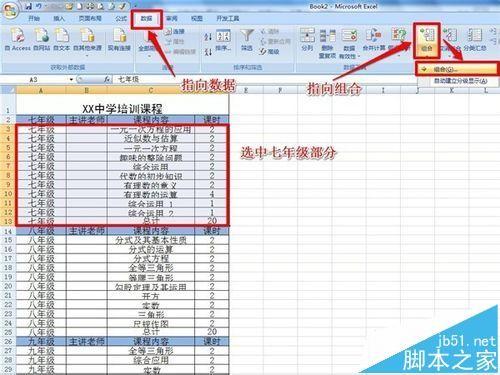
Task: Click the Office button orb
Action: pyautogui.click(x=10, y=10)
